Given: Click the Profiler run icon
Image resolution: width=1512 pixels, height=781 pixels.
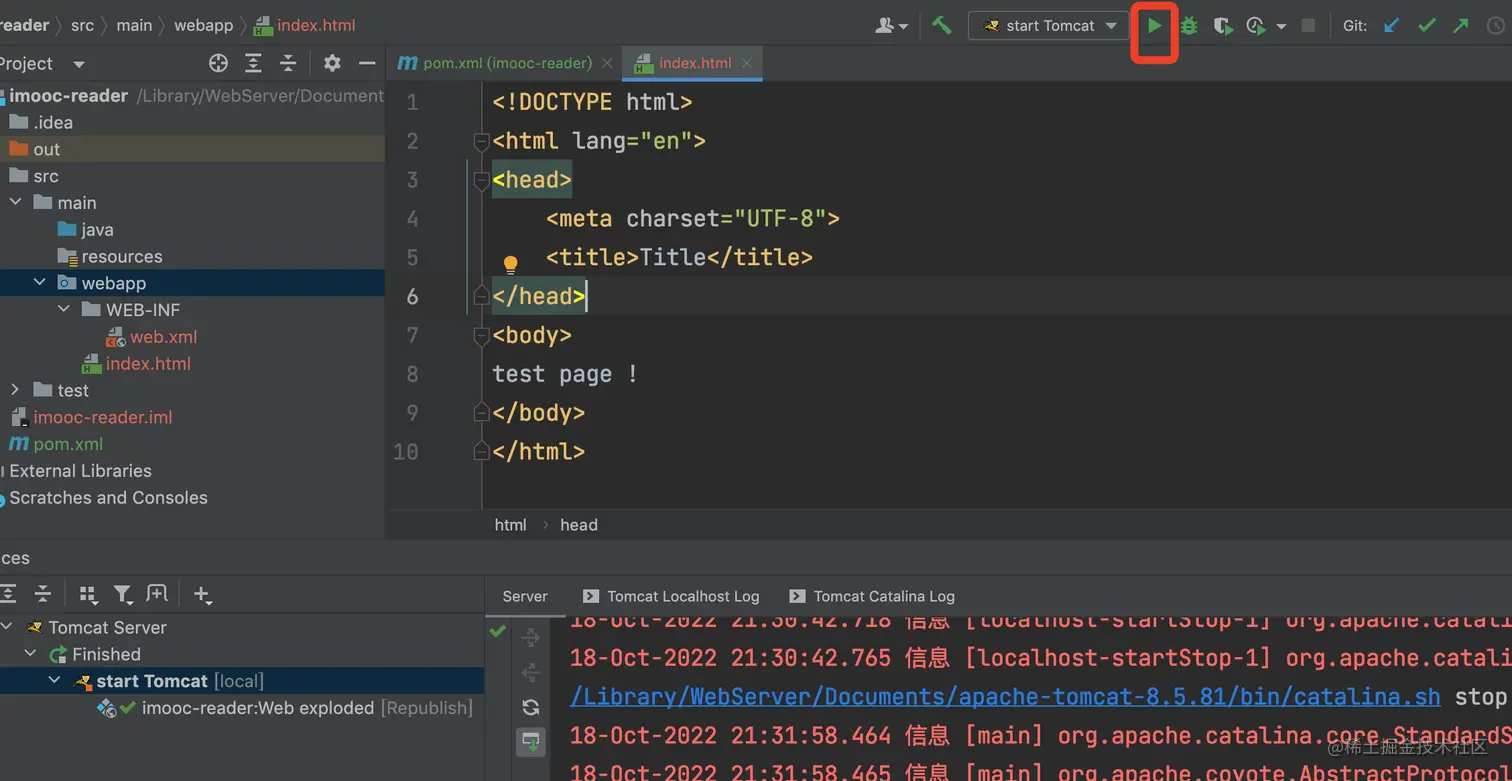Looking at the screenshot, I should [x=1256, y=26].
